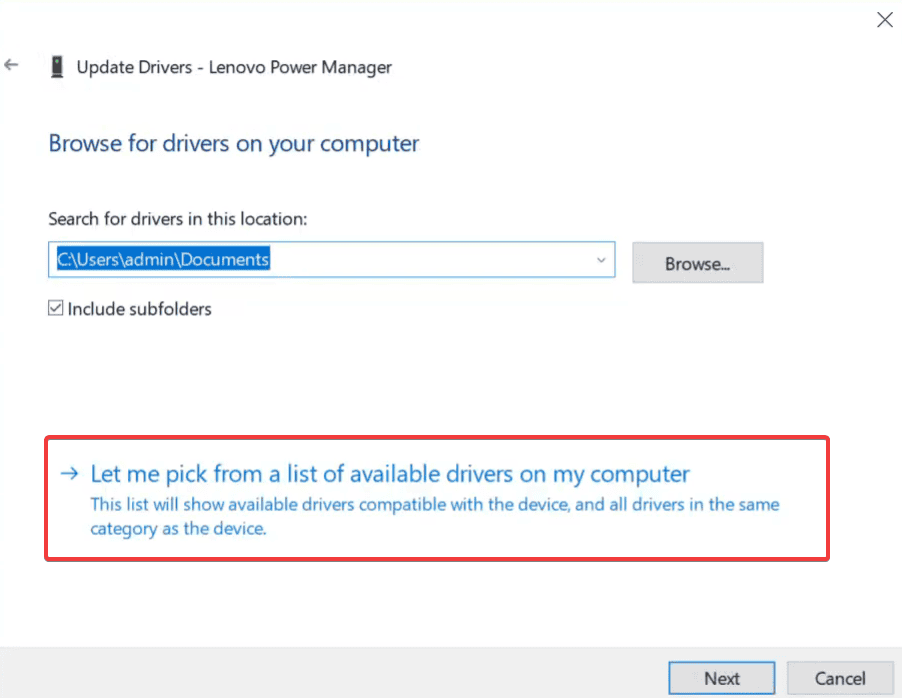This screenshot has width=902, height=698.
Task: Go back with the left arrow icon
Action: [x=11, y=64]
